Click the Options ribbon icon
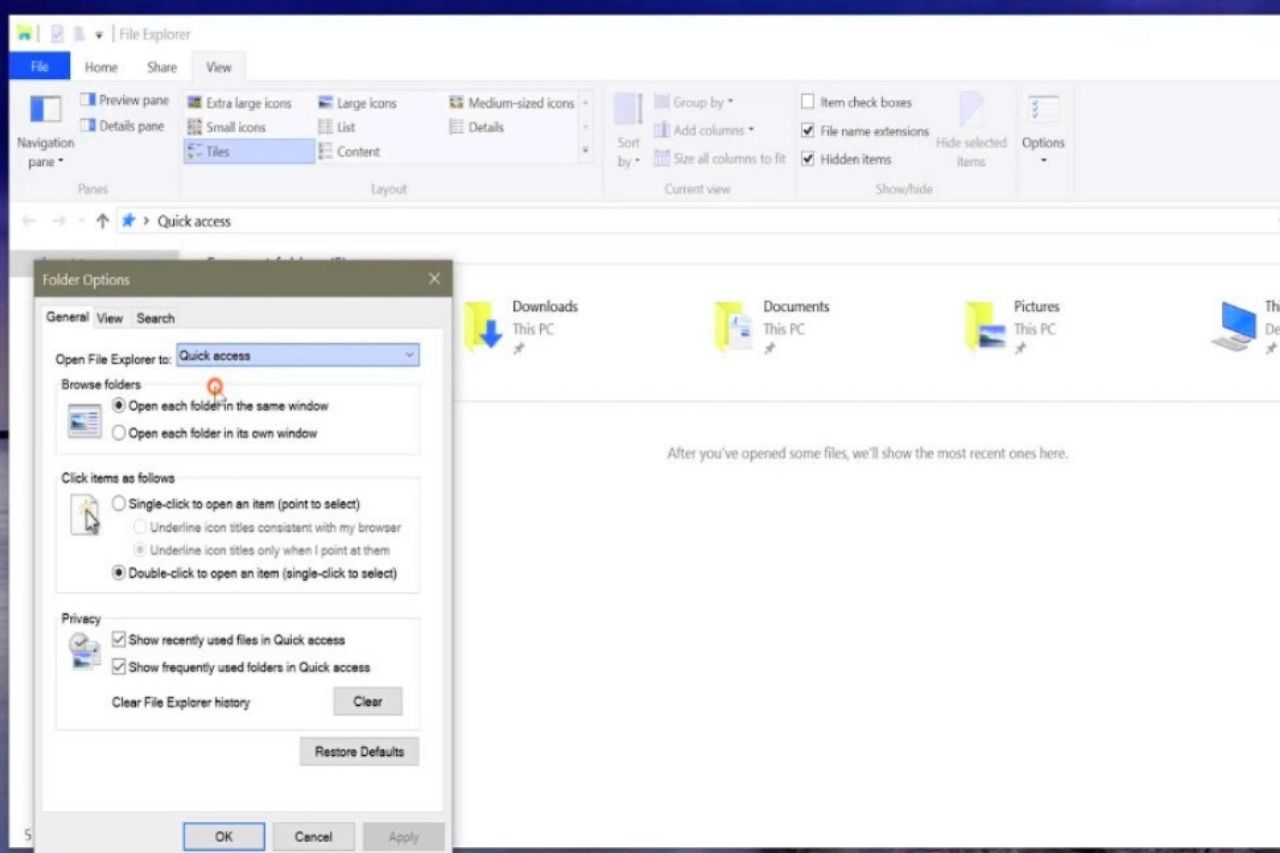 (1043, 111)
